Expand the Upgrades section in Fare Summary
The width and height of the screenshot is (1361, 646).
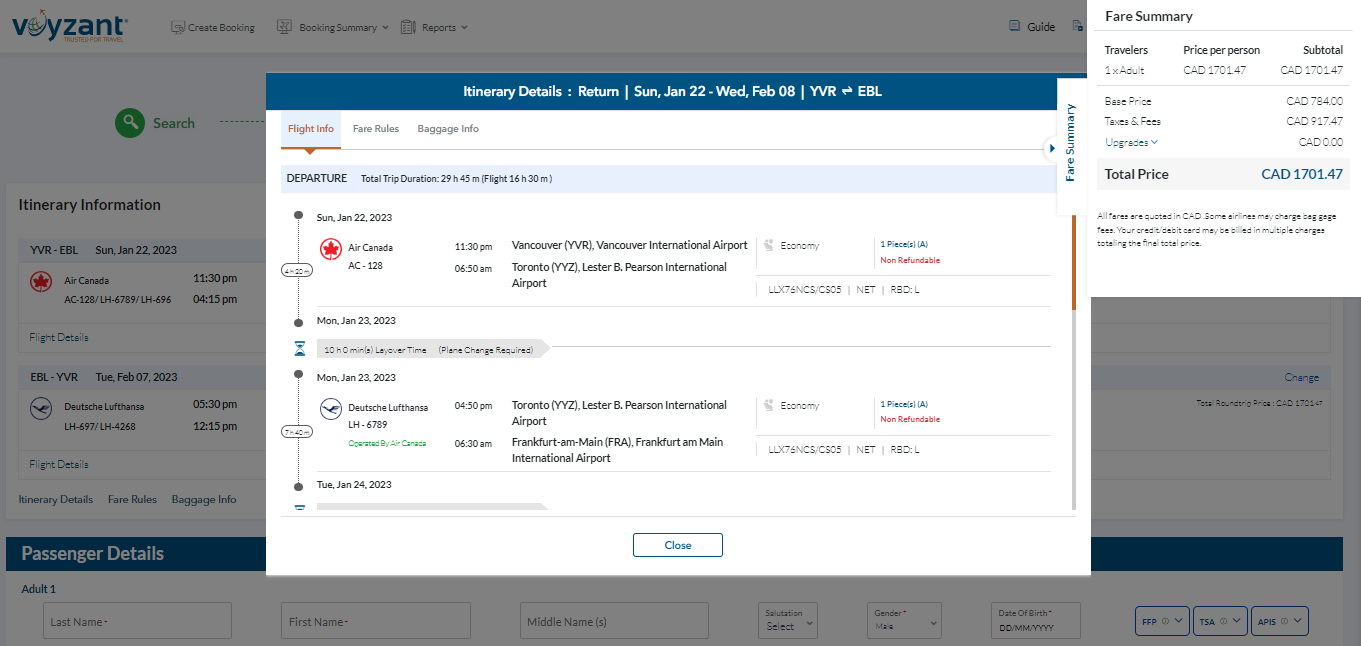[1131, 142]
